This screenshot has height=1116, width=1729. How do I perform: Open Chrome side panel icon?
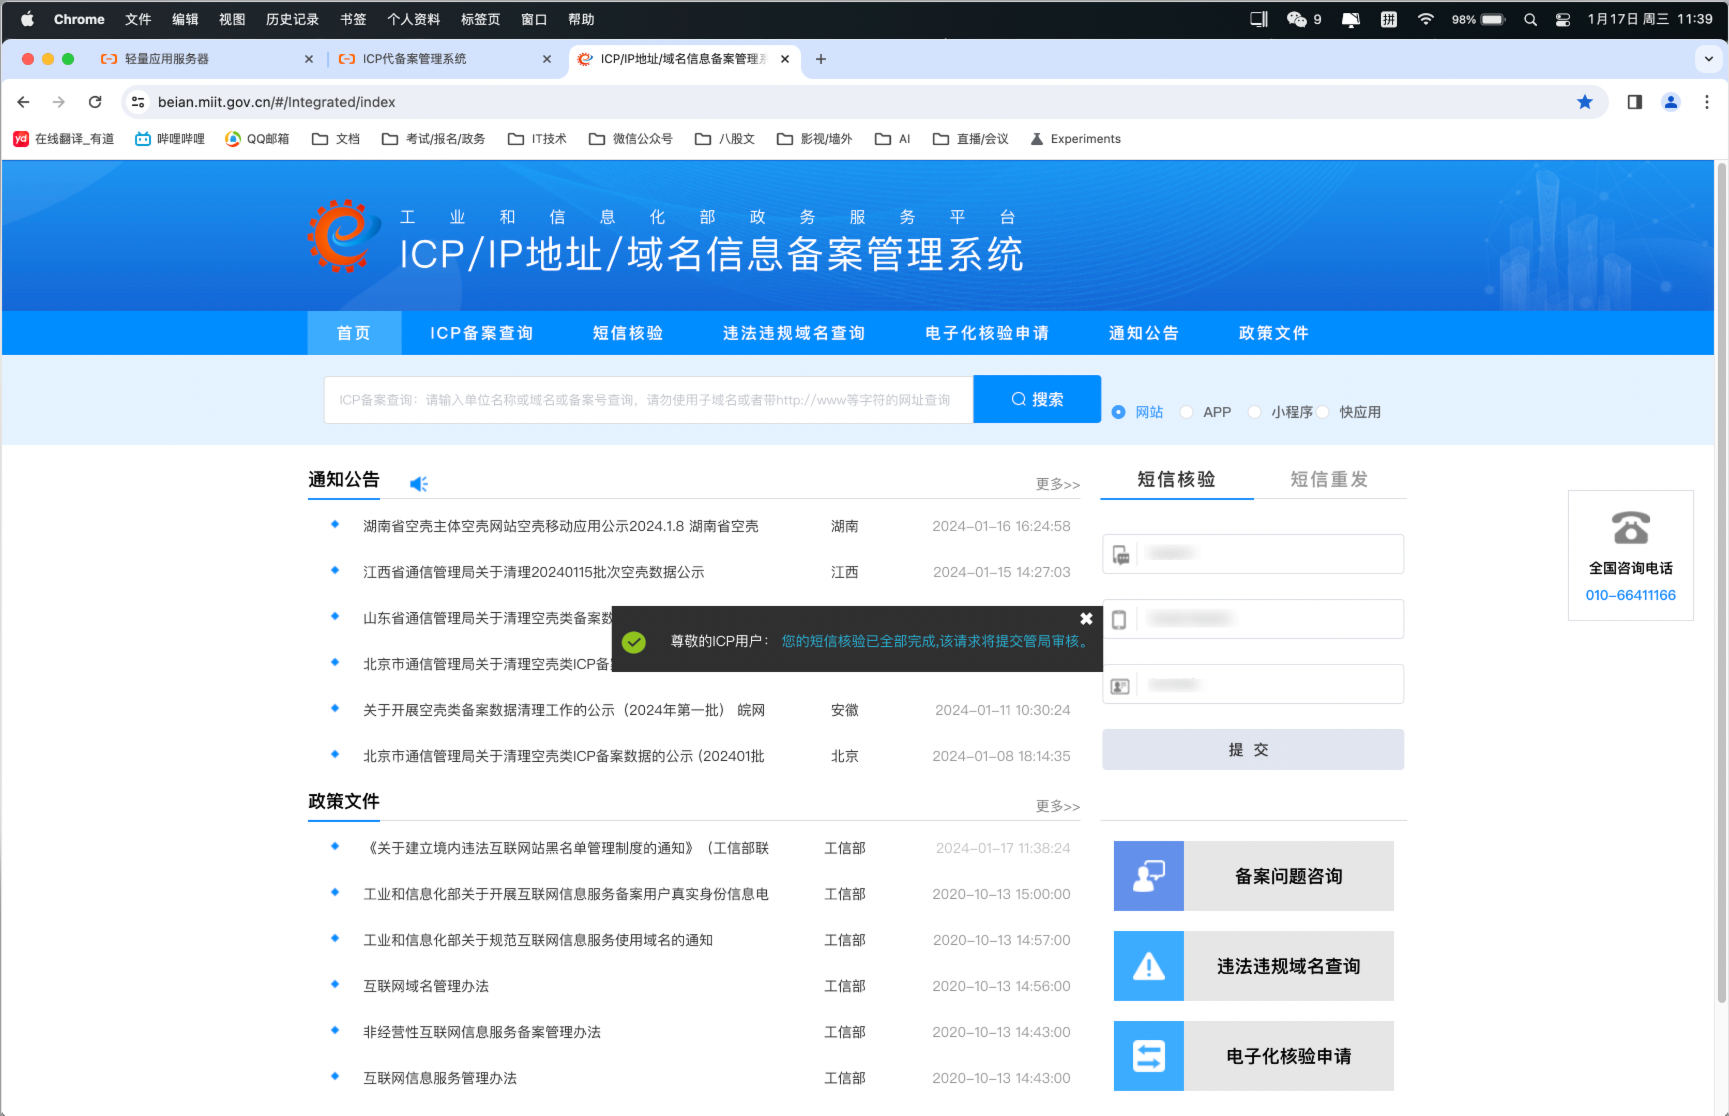pyautogui.click(x=1634, y=102)
